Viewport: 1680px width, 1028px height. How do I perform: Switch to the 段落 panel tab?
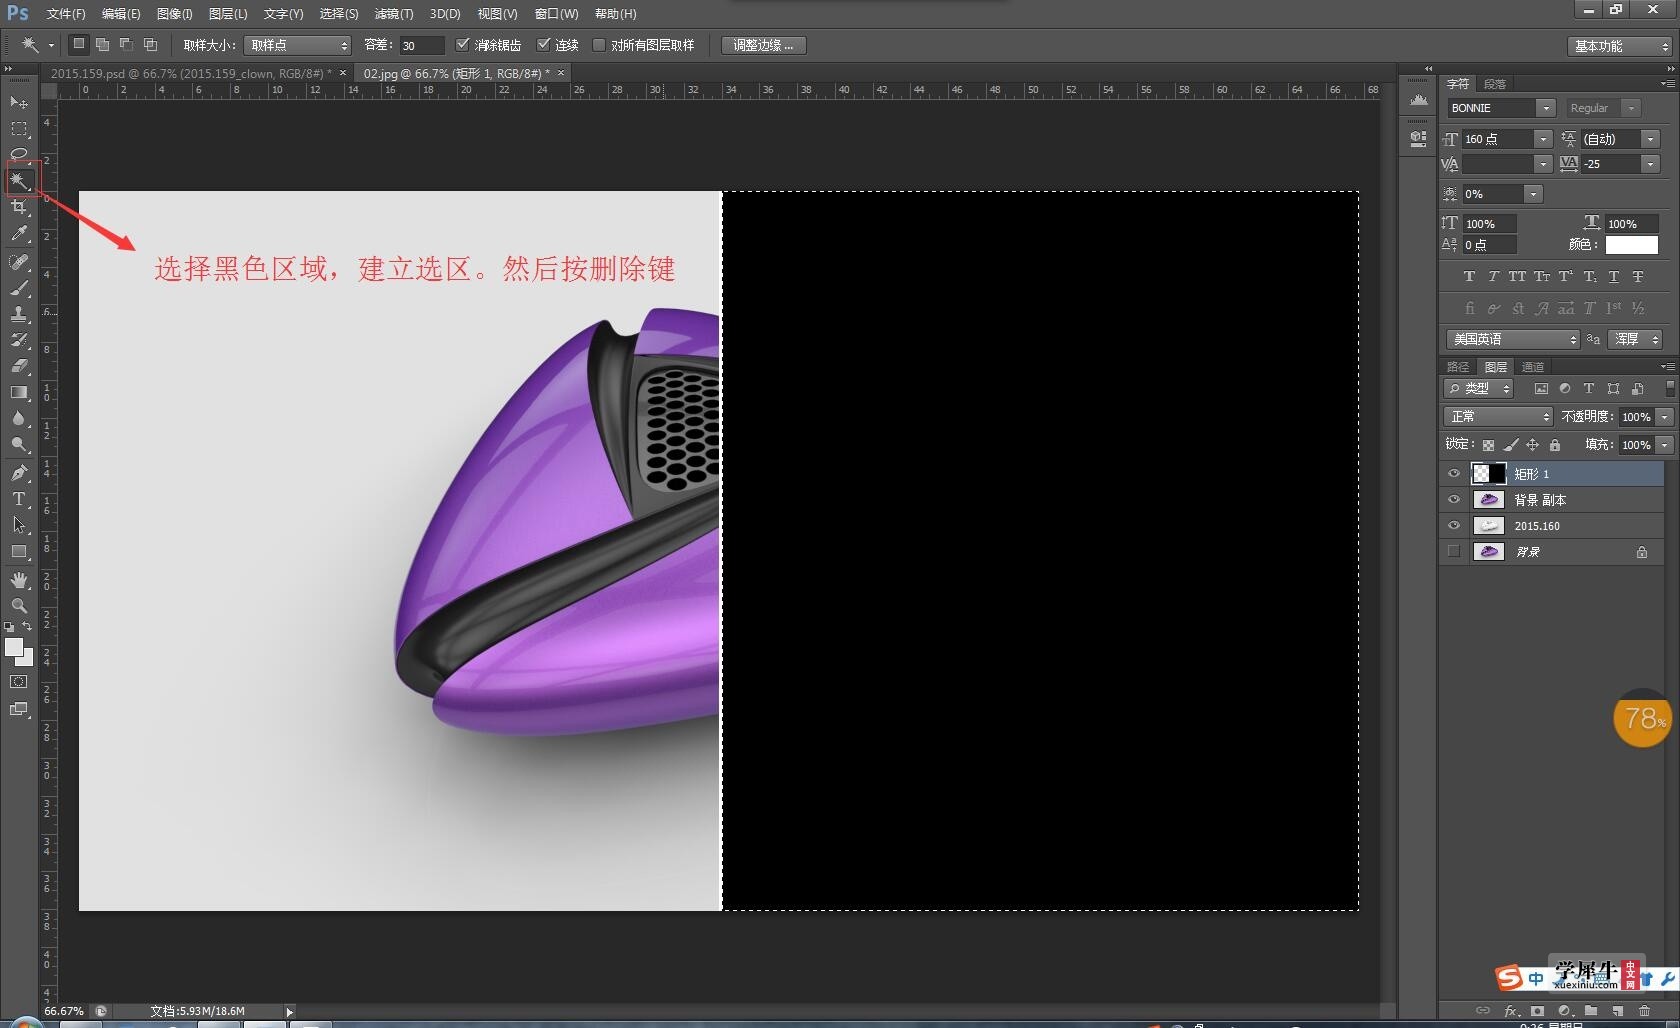1495,84
